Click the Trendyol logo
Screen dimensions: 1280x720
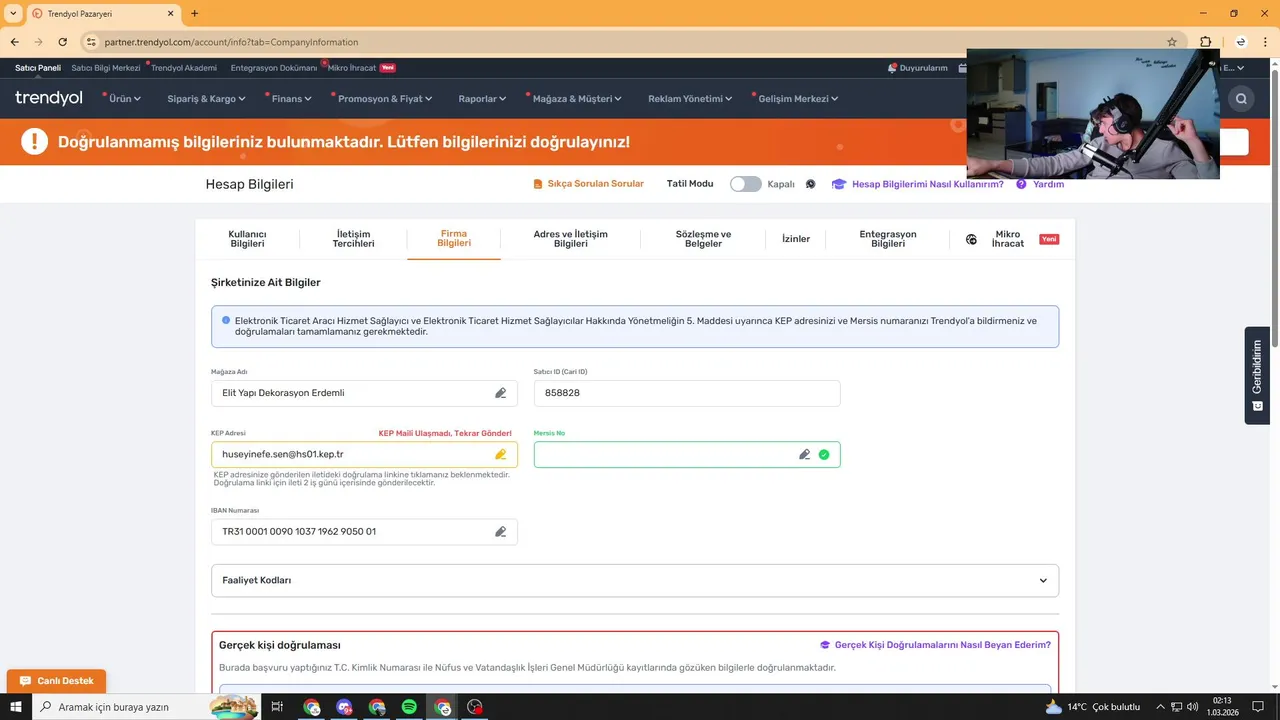pyautogui.click(x=49, y=98)
